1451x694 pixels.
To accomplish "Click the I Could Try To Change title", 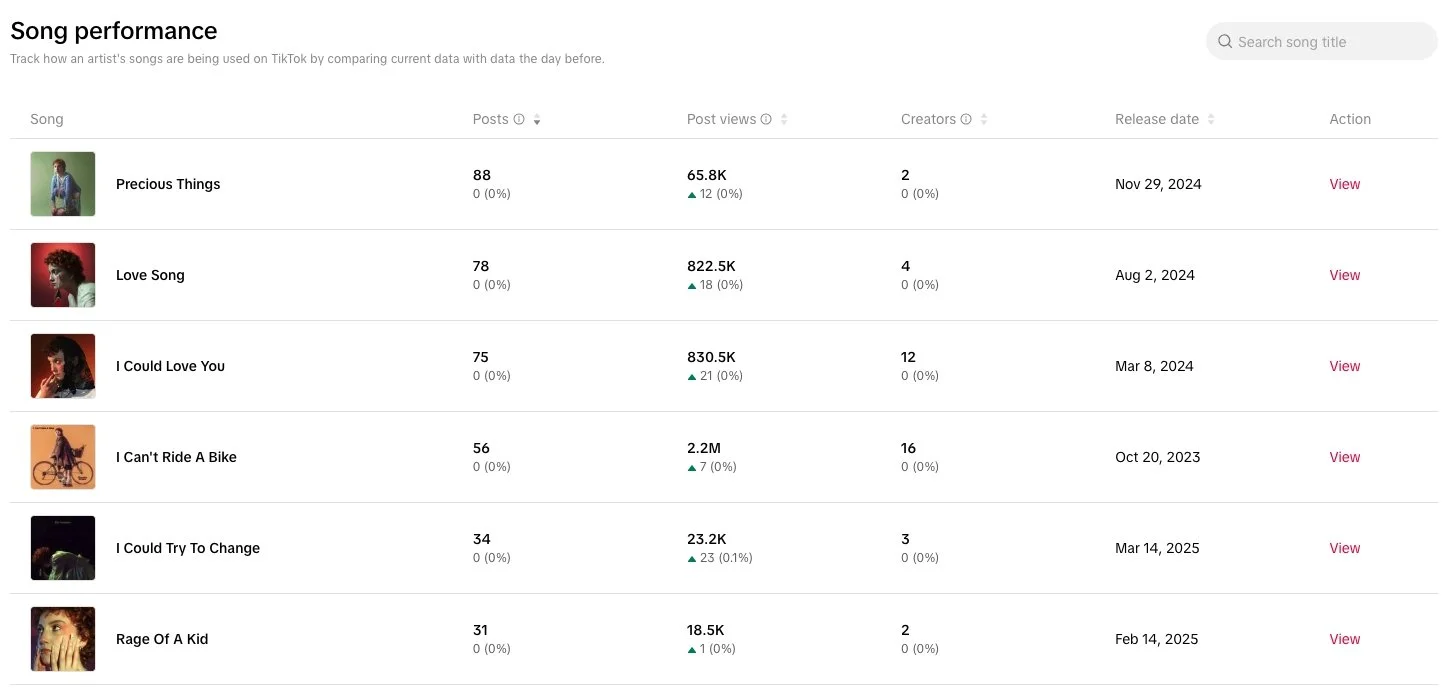I will pos(188,548).
